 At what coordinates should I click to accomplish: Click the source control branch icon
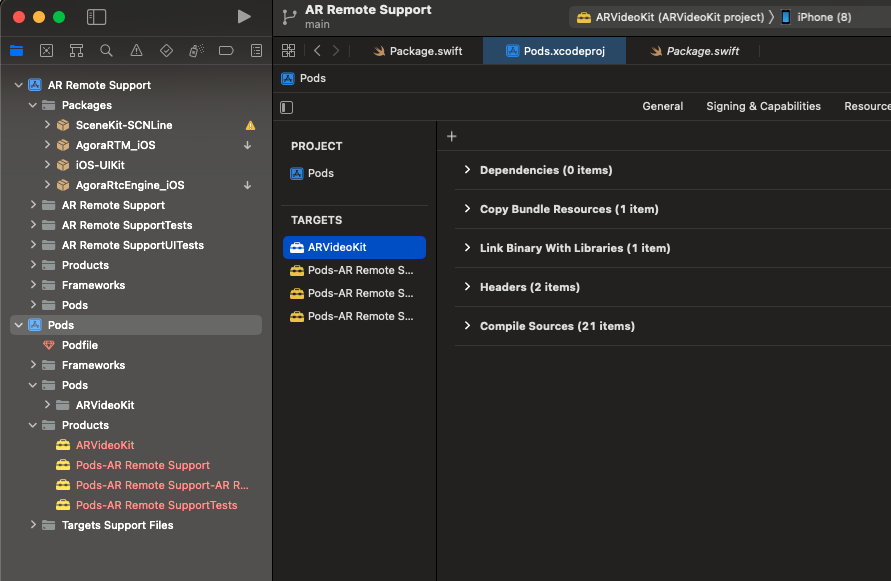point(289,17)
